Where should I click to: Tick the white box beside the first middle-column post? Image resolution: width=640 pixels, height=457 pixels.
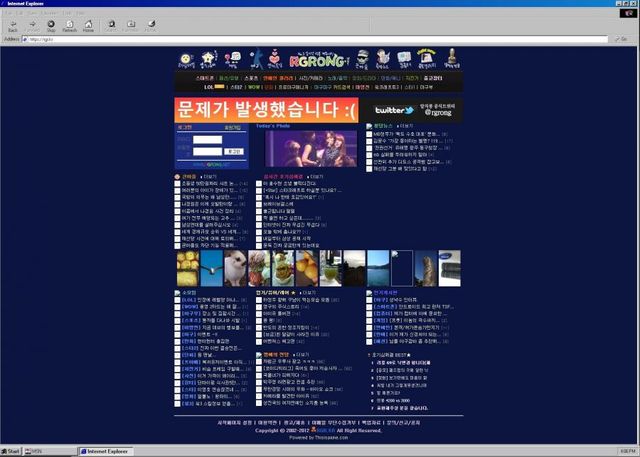[x=261, y=184]
